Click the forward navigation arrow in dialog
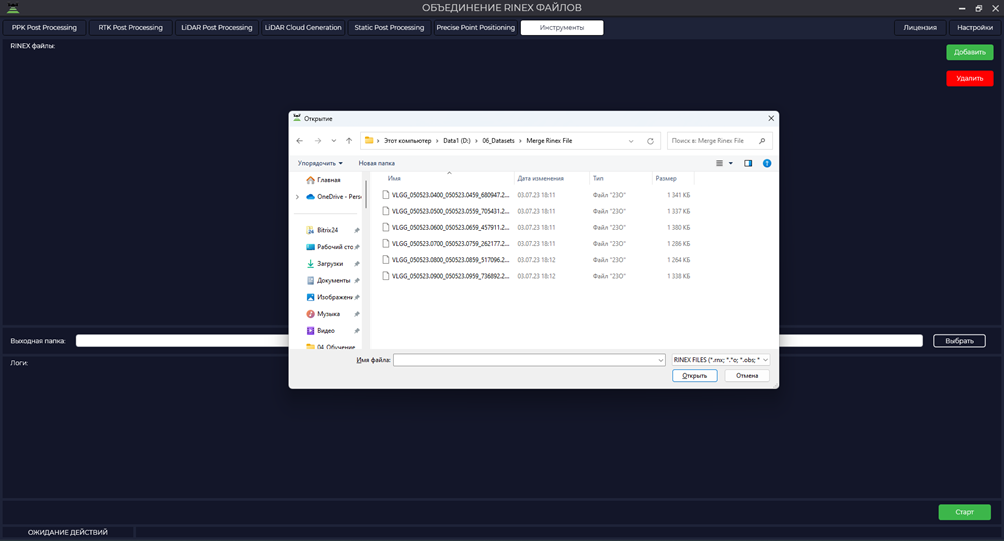Image resolution: width=1004 pixels, height=541 pixels. (x=318, y=141)
